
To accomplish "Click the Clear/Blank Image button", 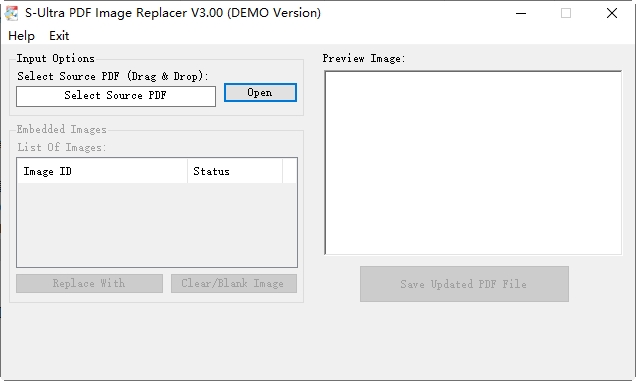I will click(234, 283).
